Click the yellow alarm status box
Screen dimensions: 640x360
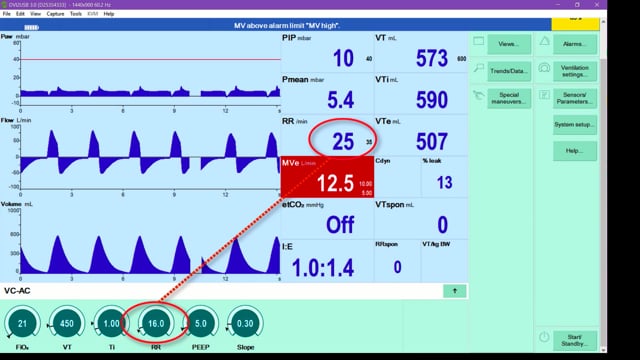[576, 24]
